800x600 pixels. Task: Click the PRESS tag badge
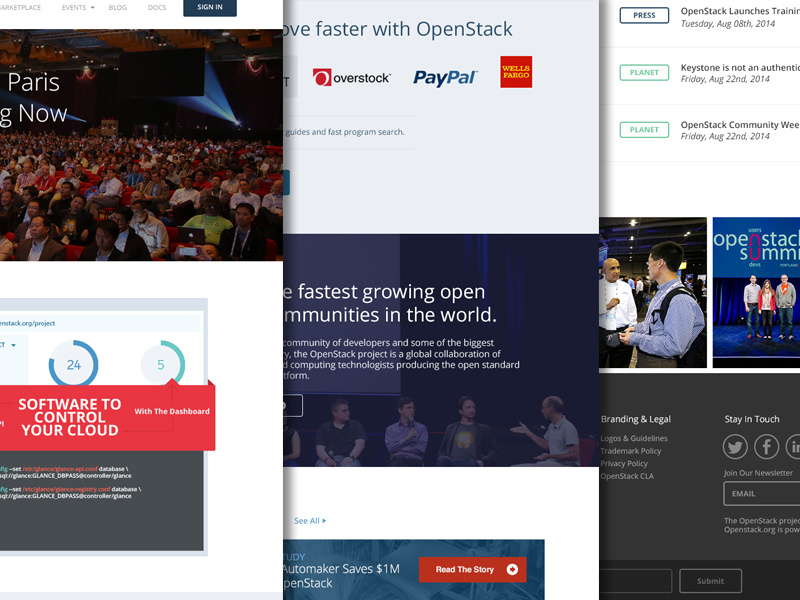pyautogui.click(x=644, y=15)
